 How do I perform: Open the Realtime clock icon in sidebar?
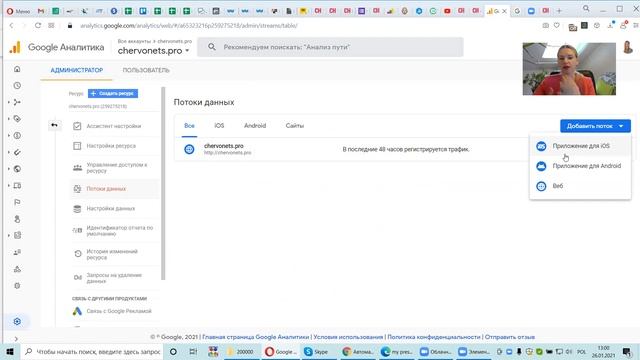tap(17, 86)
